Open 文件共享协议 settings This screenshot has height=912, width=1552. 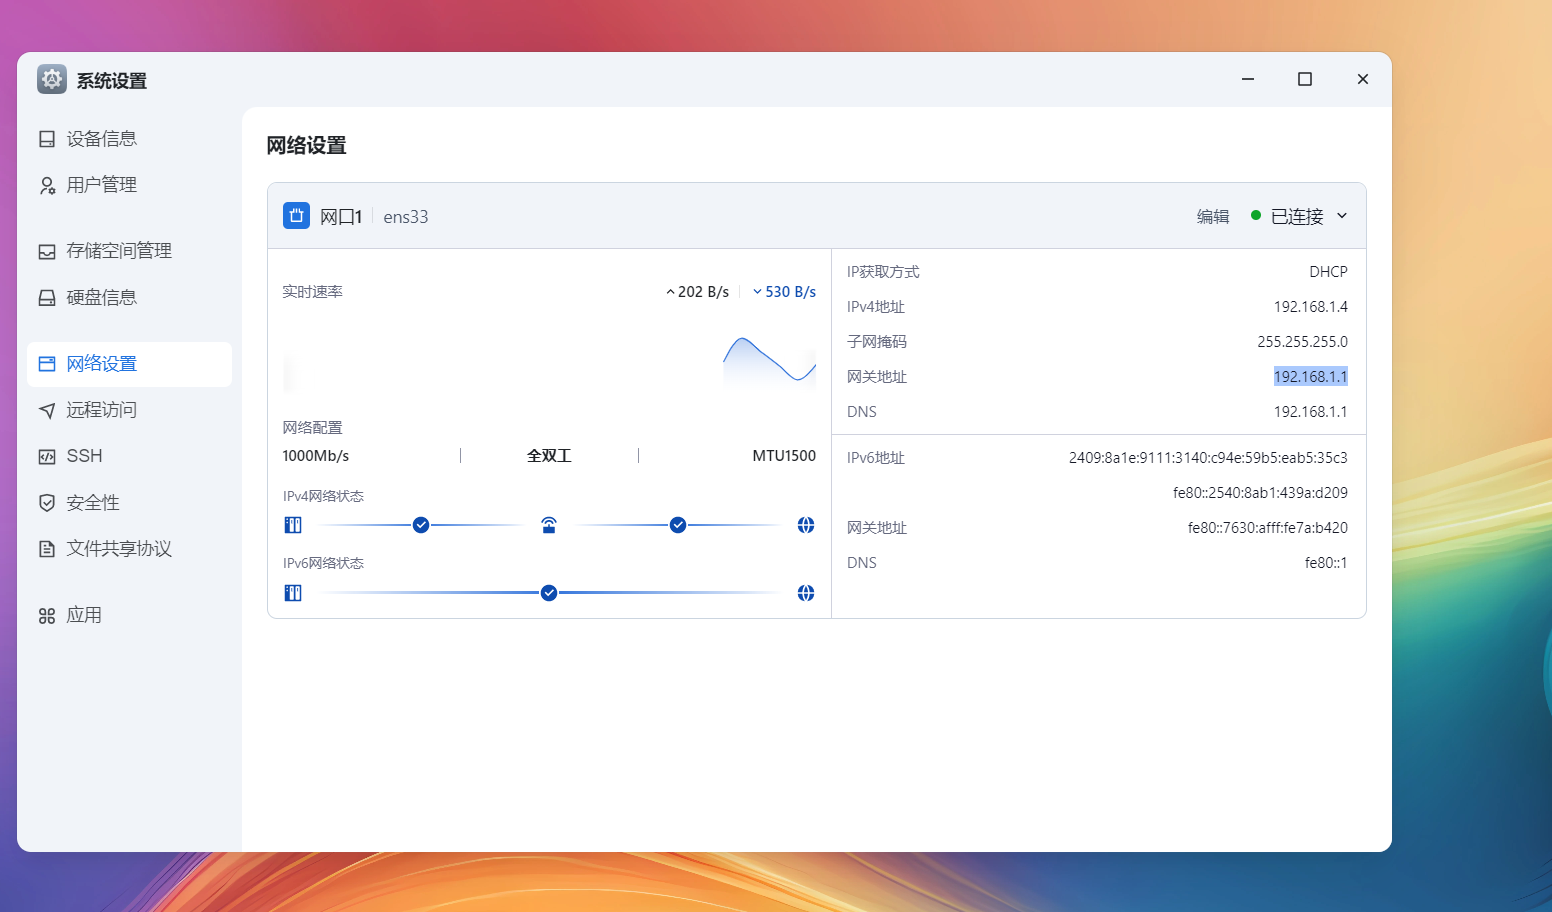[130, 549]
